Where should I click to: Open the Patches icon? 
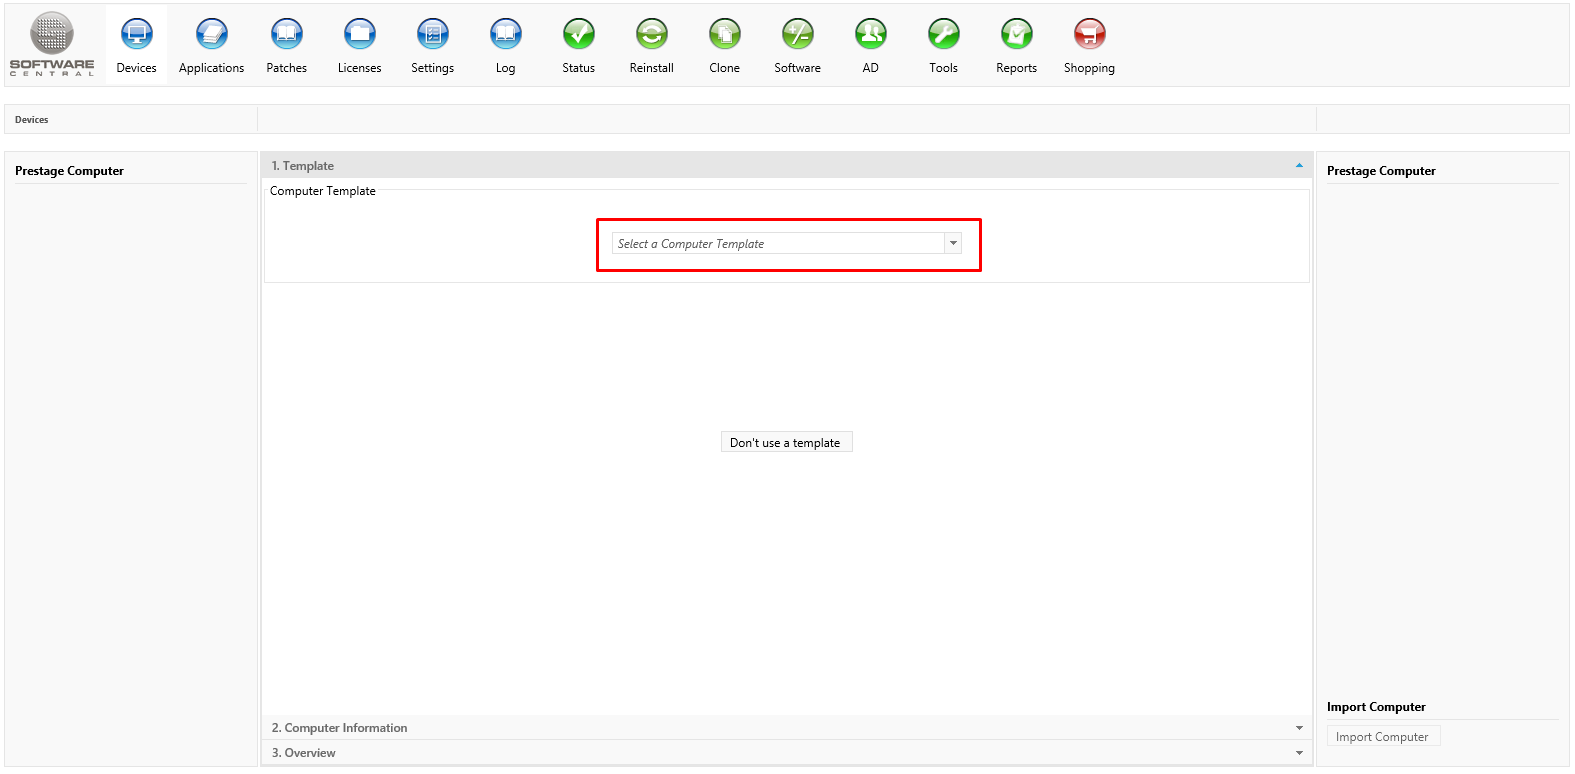tap(286, 35)
